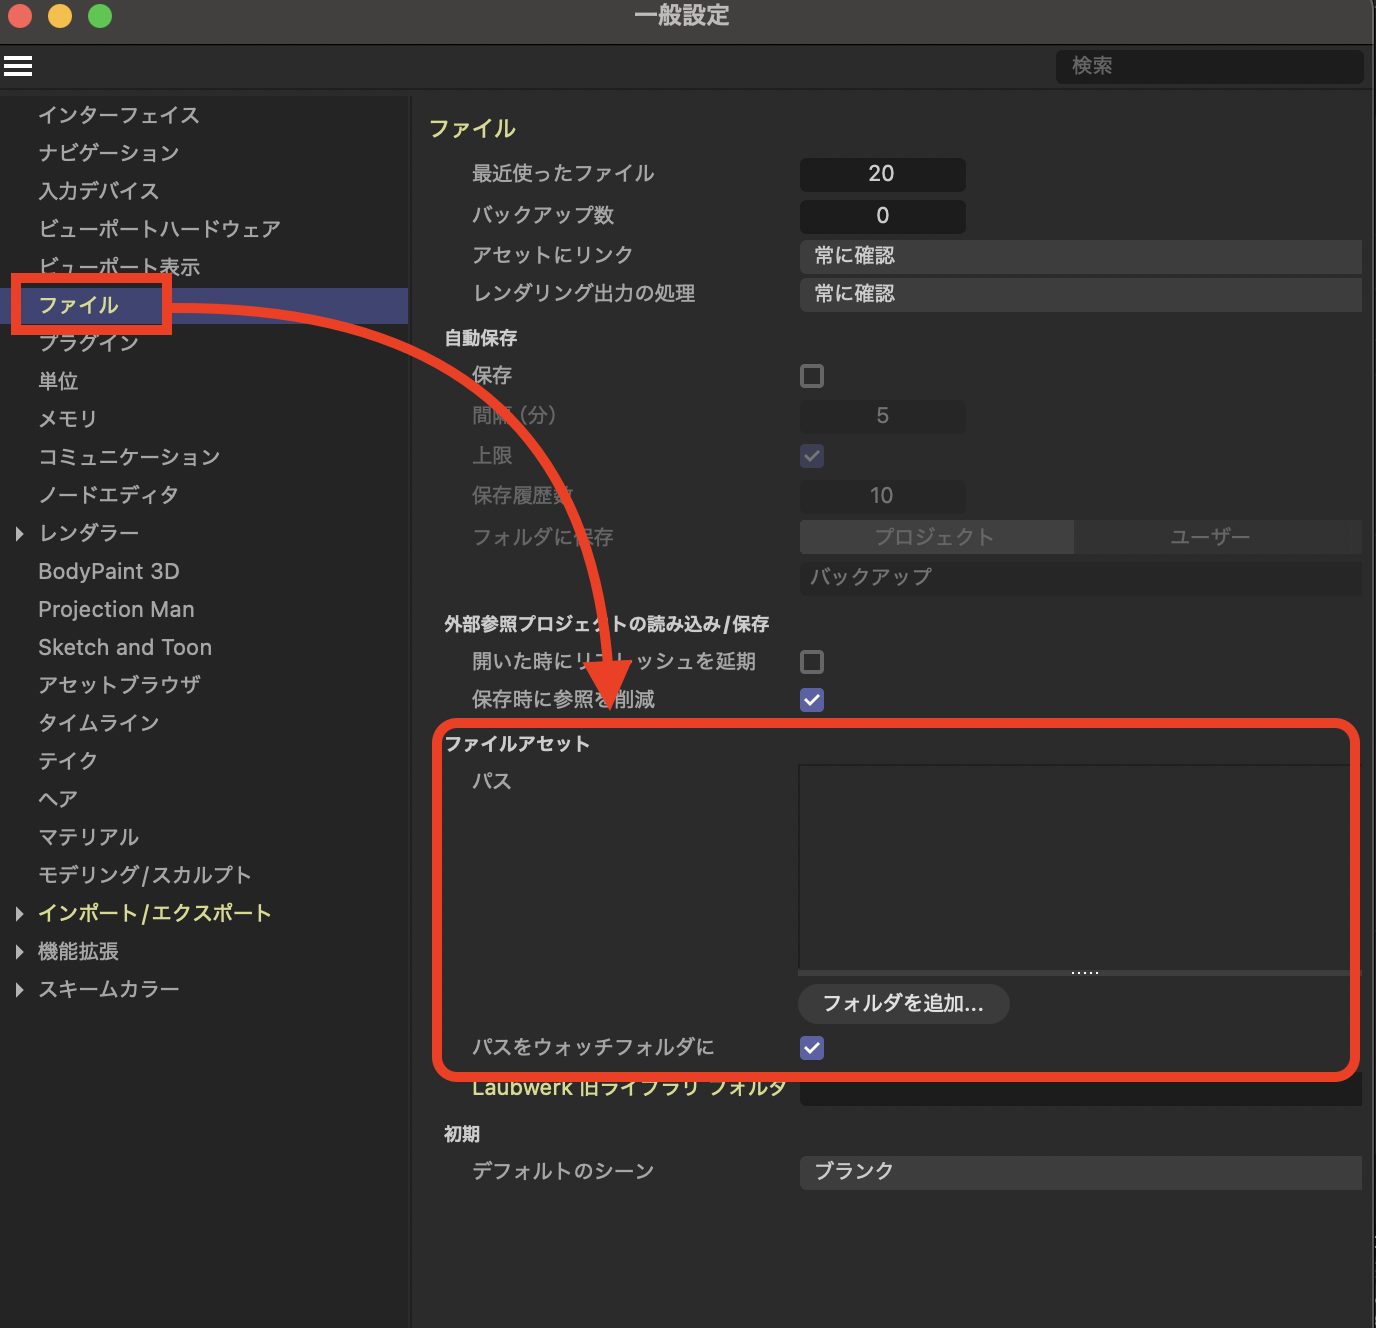Uncheck 保存時に参照を削減 checkbox
Screen dimensions: 1376x1328
[x=812, y=700]
